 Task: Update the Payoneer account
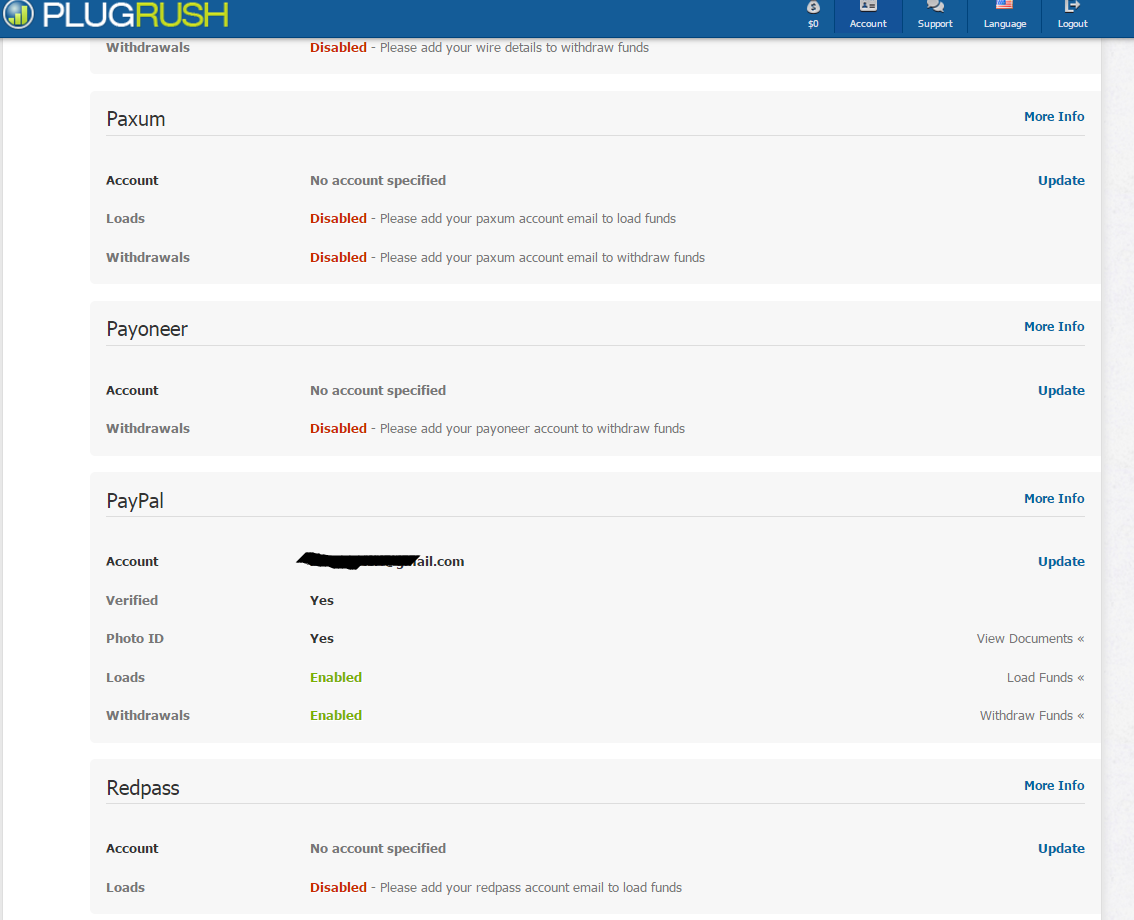pos(1061,391)
